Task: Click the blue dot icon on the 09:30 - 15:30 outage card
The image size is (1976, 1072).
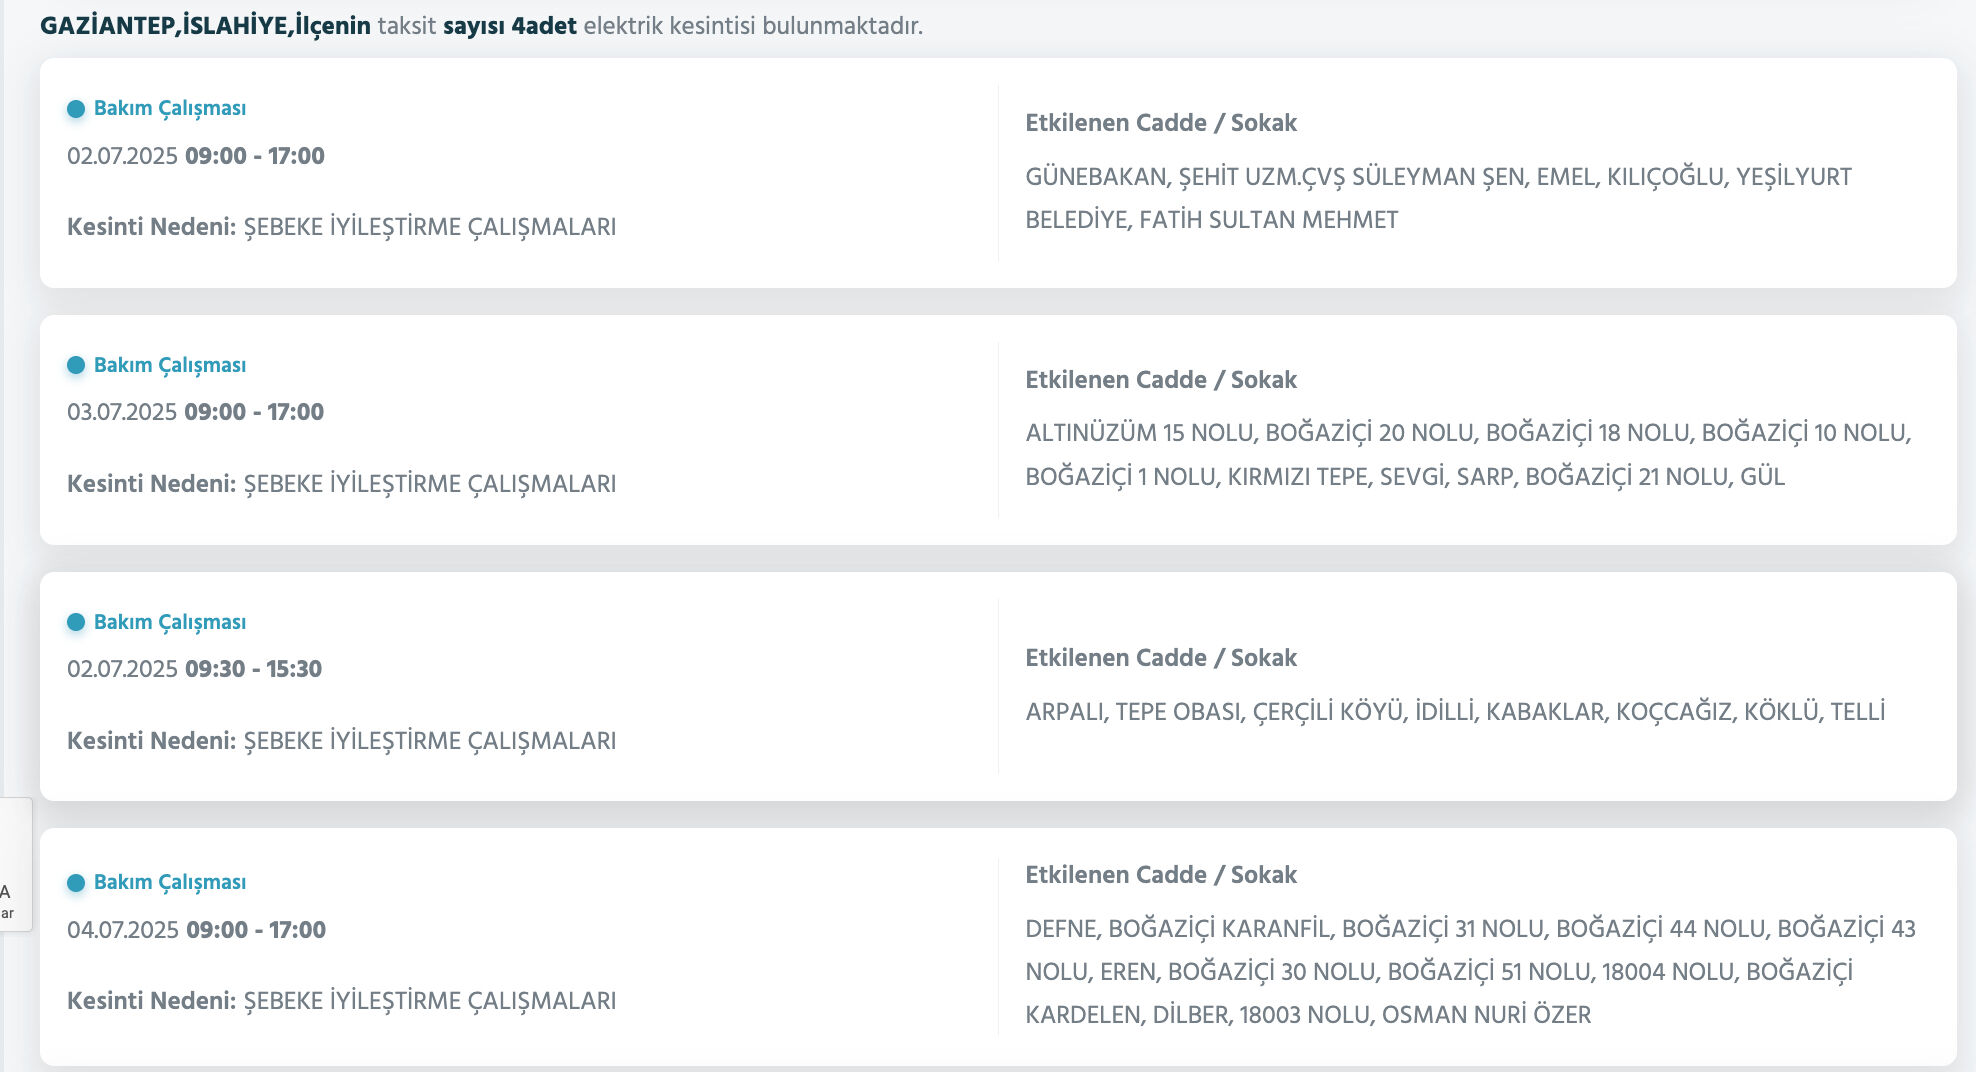Action: pos(75,621)
